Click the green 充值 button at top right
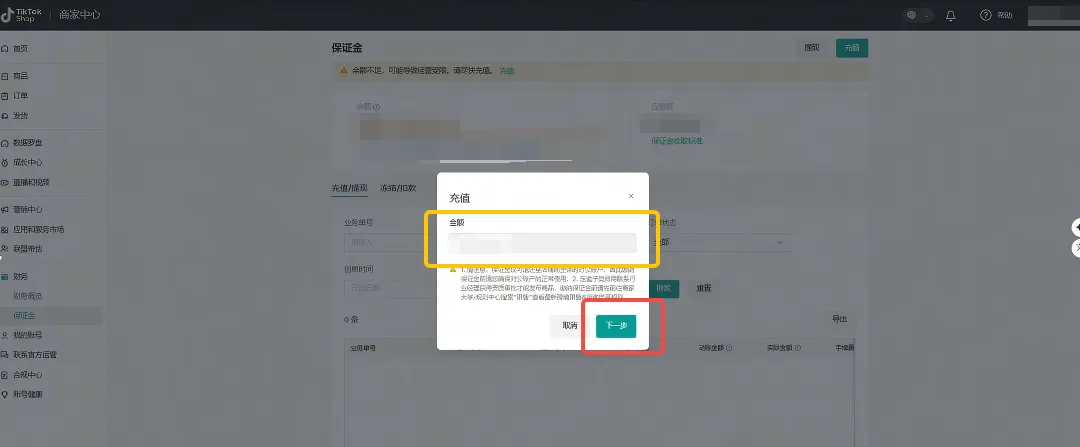This screenshot has width=1080, height=447. coord(852,48)
